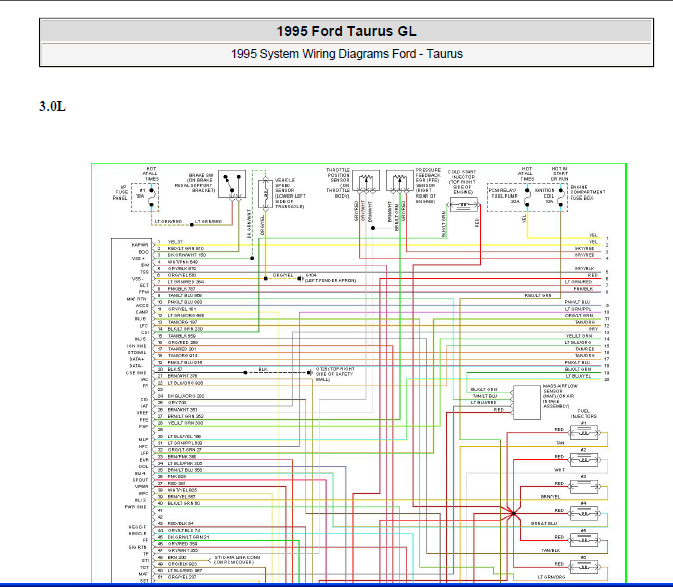Image resolution: width=673 pixels, height=587 pixels.
Task: Click the 'FUEL INJECTORS' label
Action: [x=584, y=413]
